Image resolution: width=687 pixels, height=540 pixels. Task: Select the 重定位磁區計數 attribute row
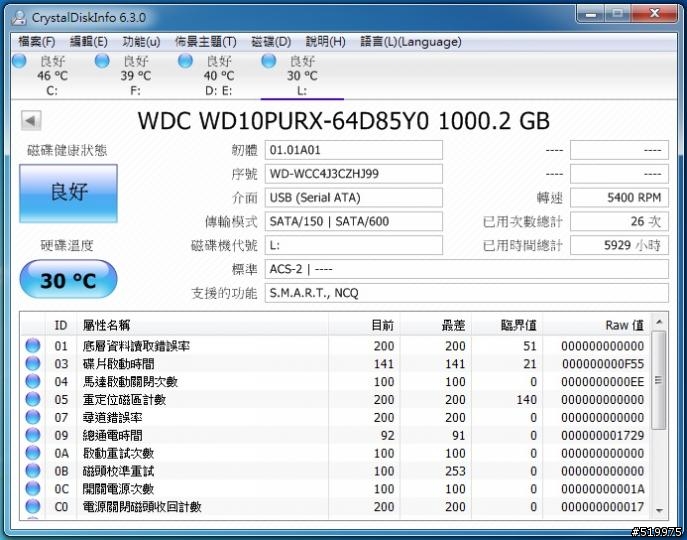tap(336, 399)
